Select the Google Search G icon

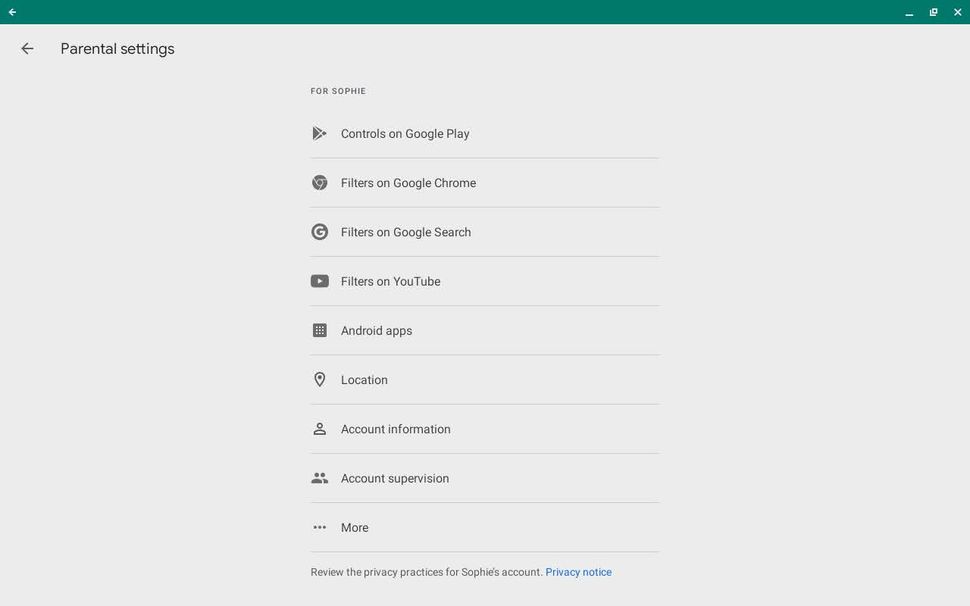click(319, 231)
